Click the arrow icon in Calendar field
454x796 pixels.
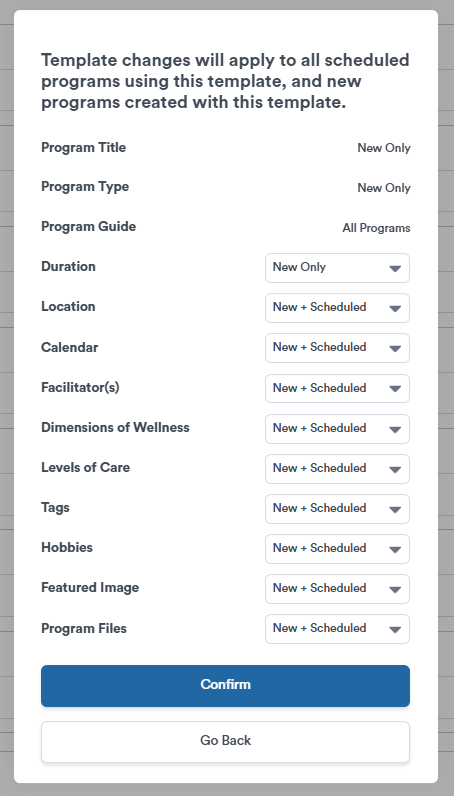tap(395, 349)
